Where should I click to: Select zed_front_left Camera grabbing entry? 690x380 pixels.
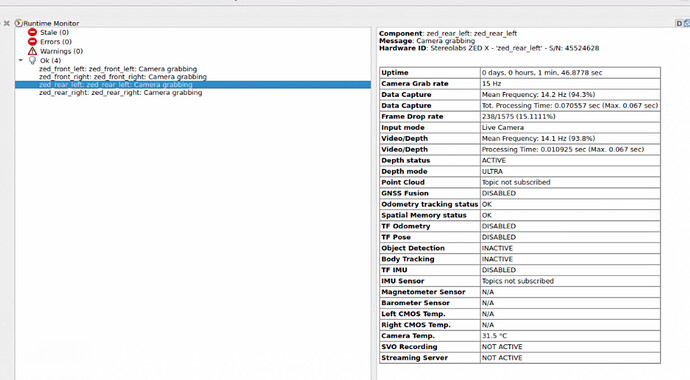pyautogui.click(x=118, y=69)
